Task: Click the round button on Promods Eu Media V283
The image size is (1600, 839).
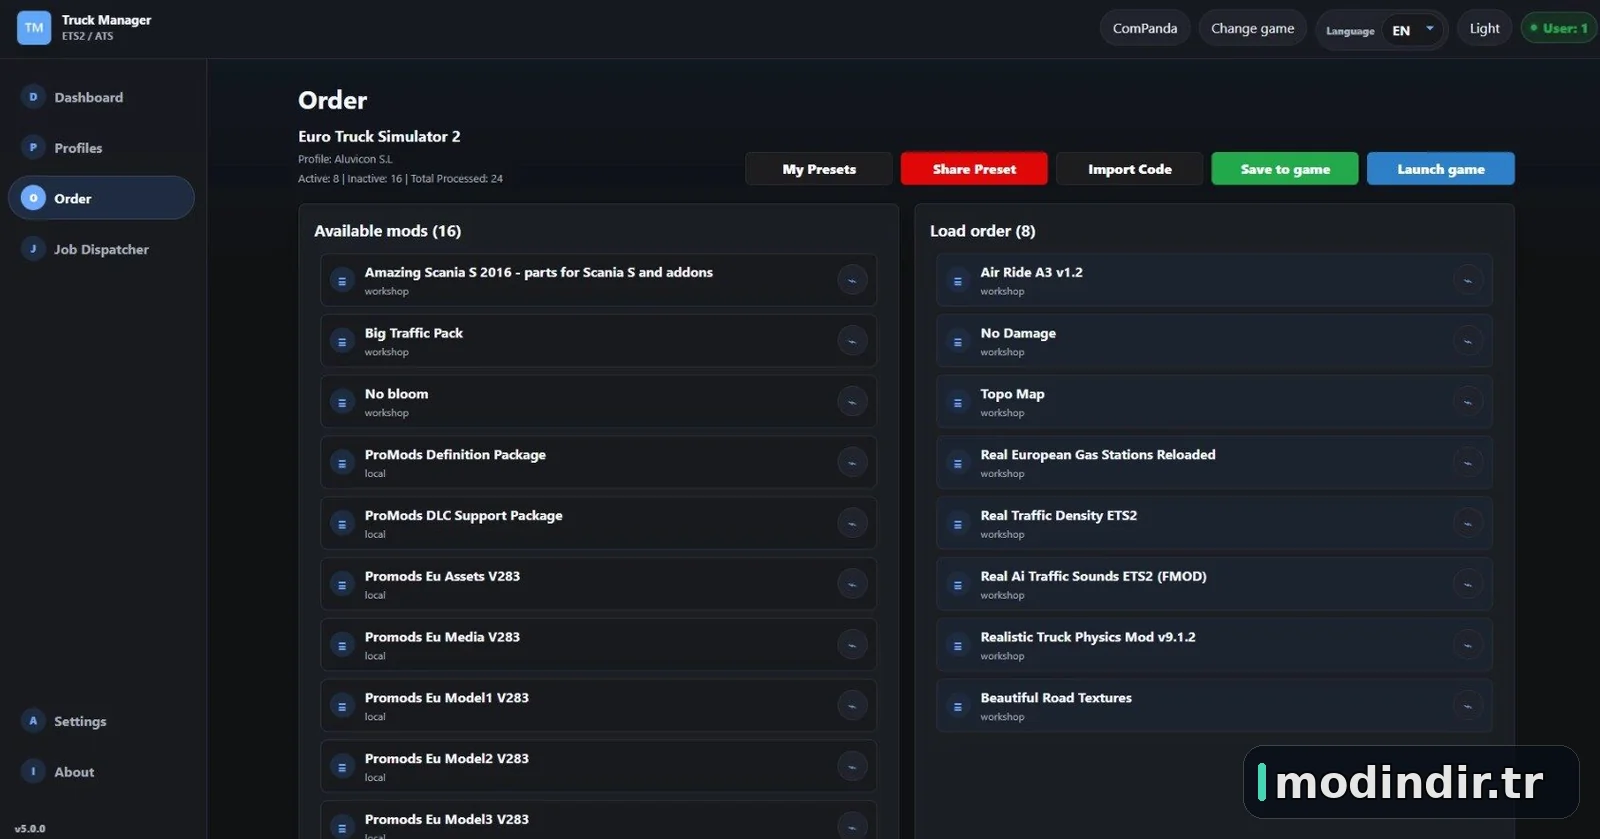Action: (852, 646)
